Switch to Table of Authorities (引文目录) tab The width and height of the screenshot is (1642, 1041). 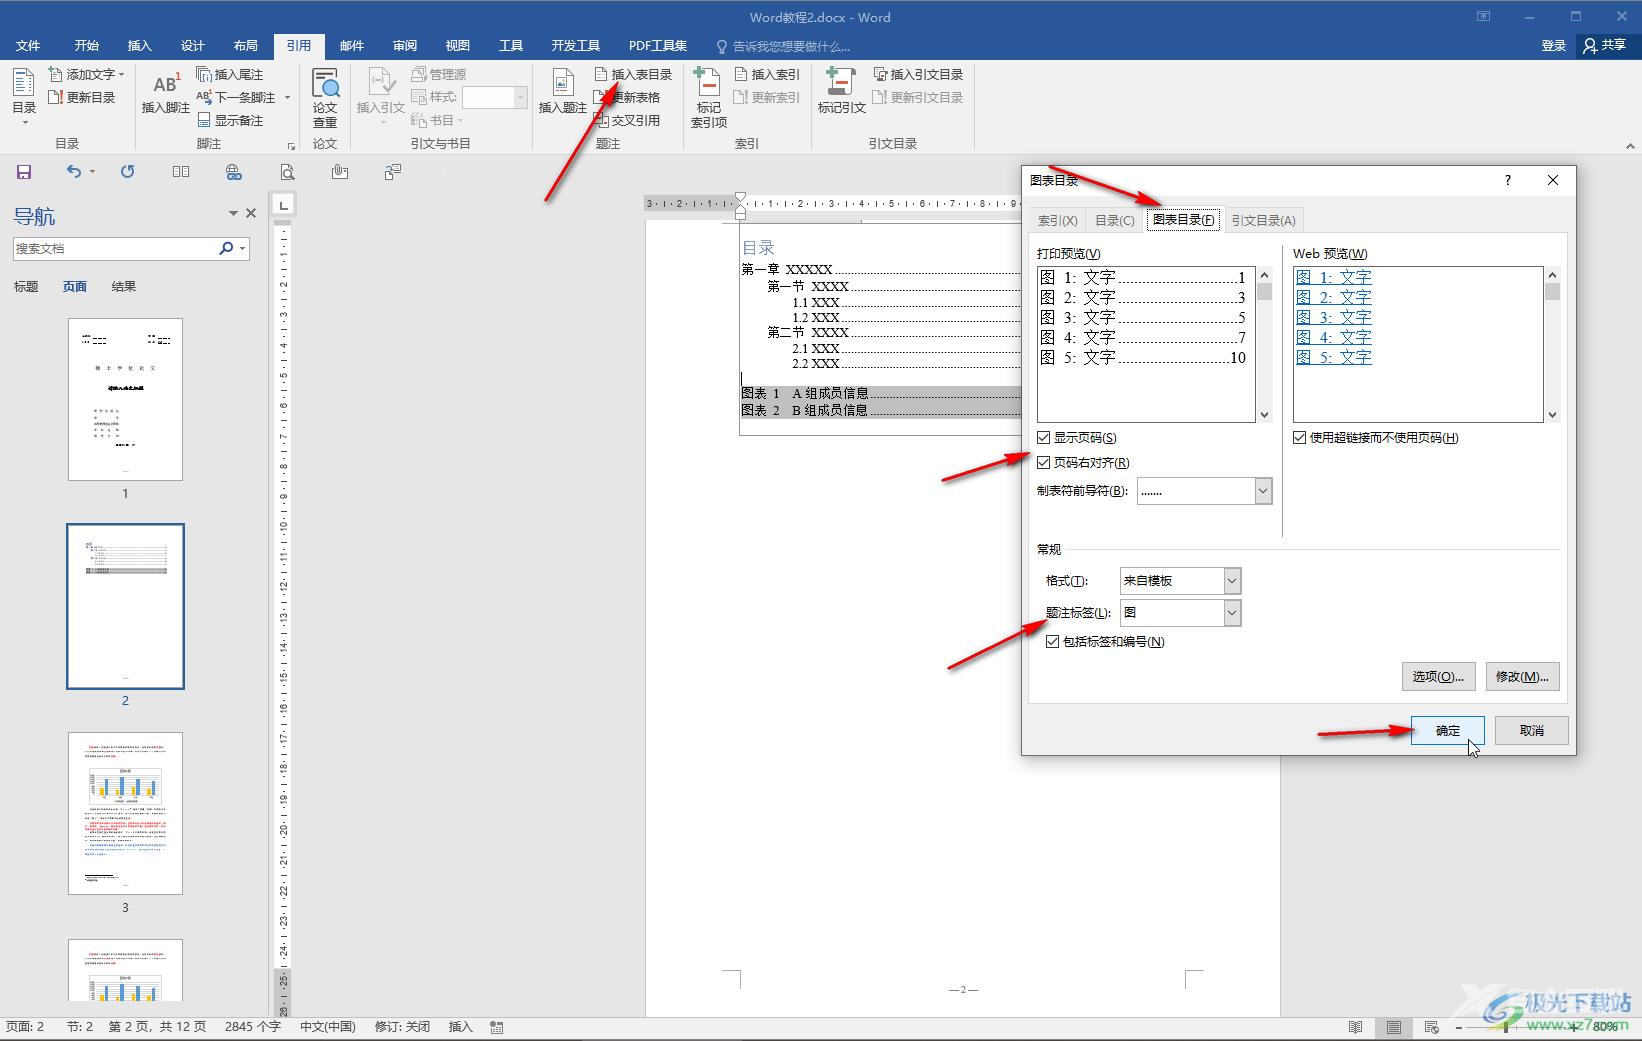[1263, 221]
